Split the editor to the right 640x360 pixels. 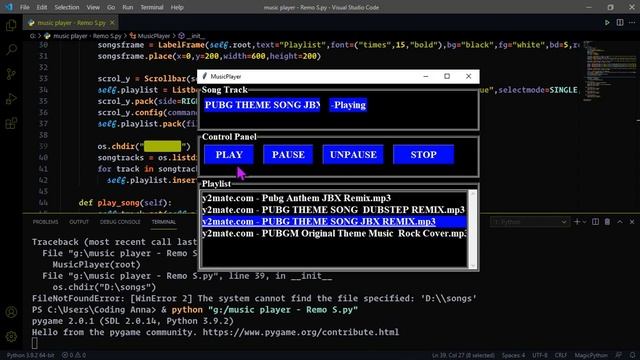(620, 23)
